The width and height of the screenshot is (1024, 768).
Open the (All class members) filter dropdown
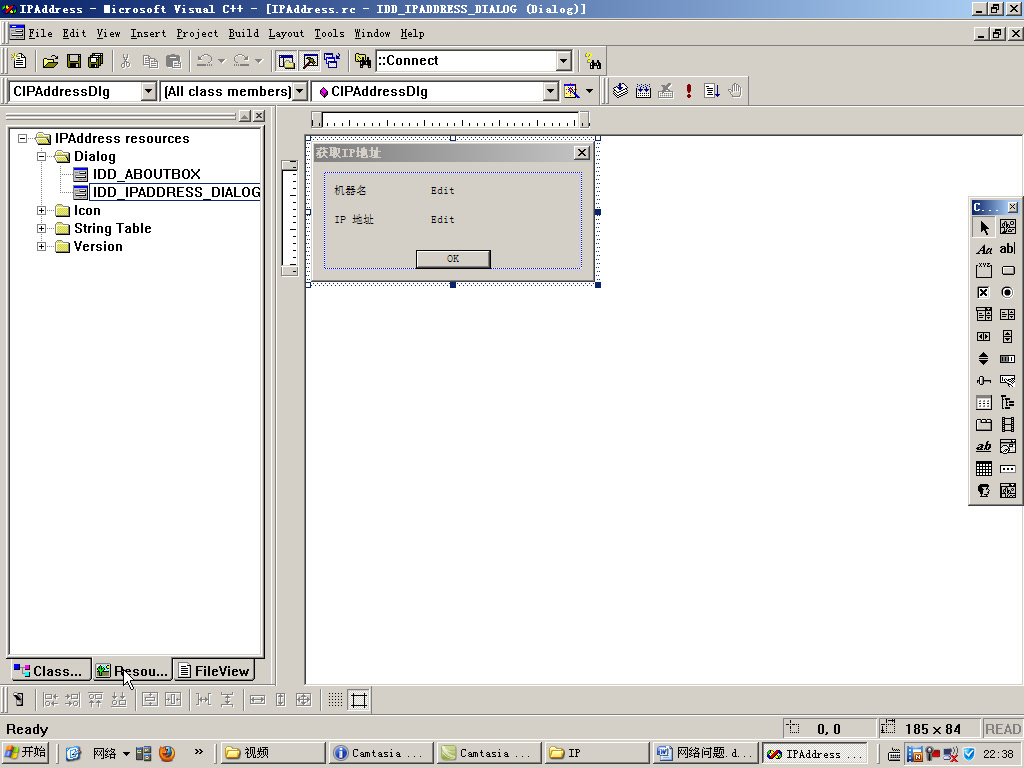[x=300, y=91]
